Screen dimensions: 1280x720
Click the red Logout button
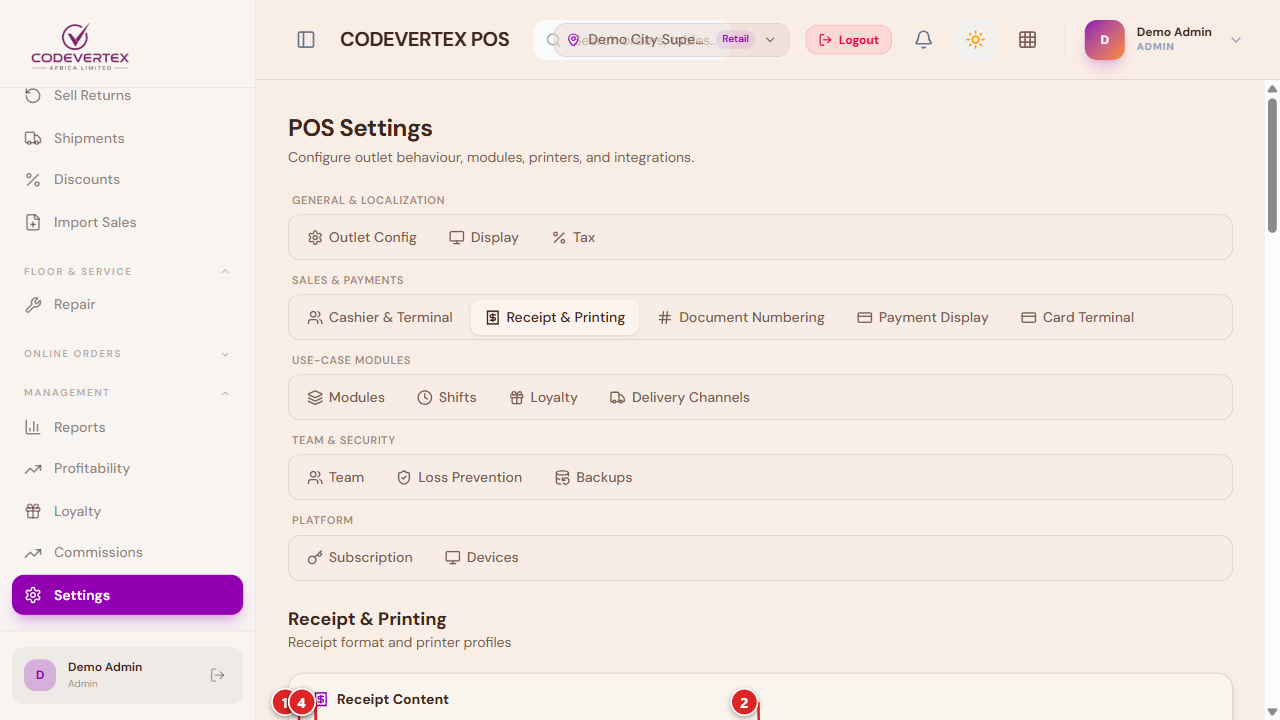tap(849, 40)
